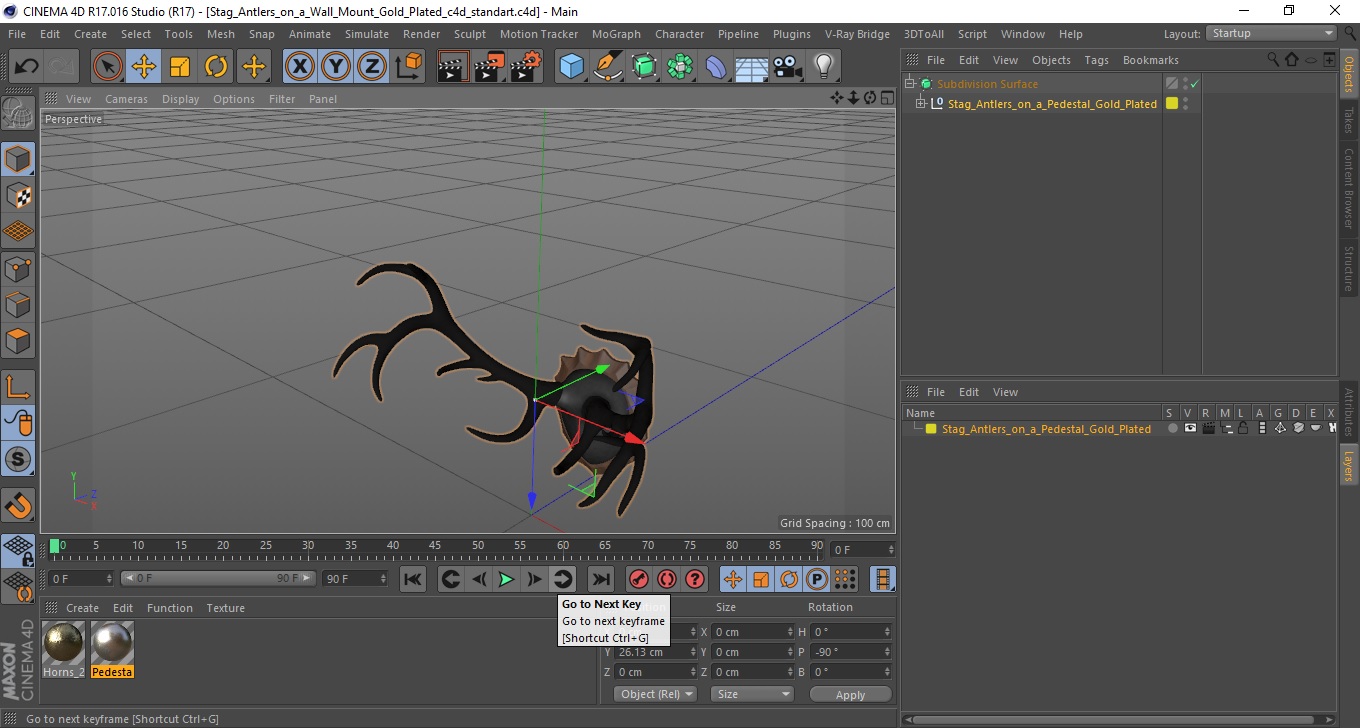Select the Move tool in top toolbar

point(144,67)
